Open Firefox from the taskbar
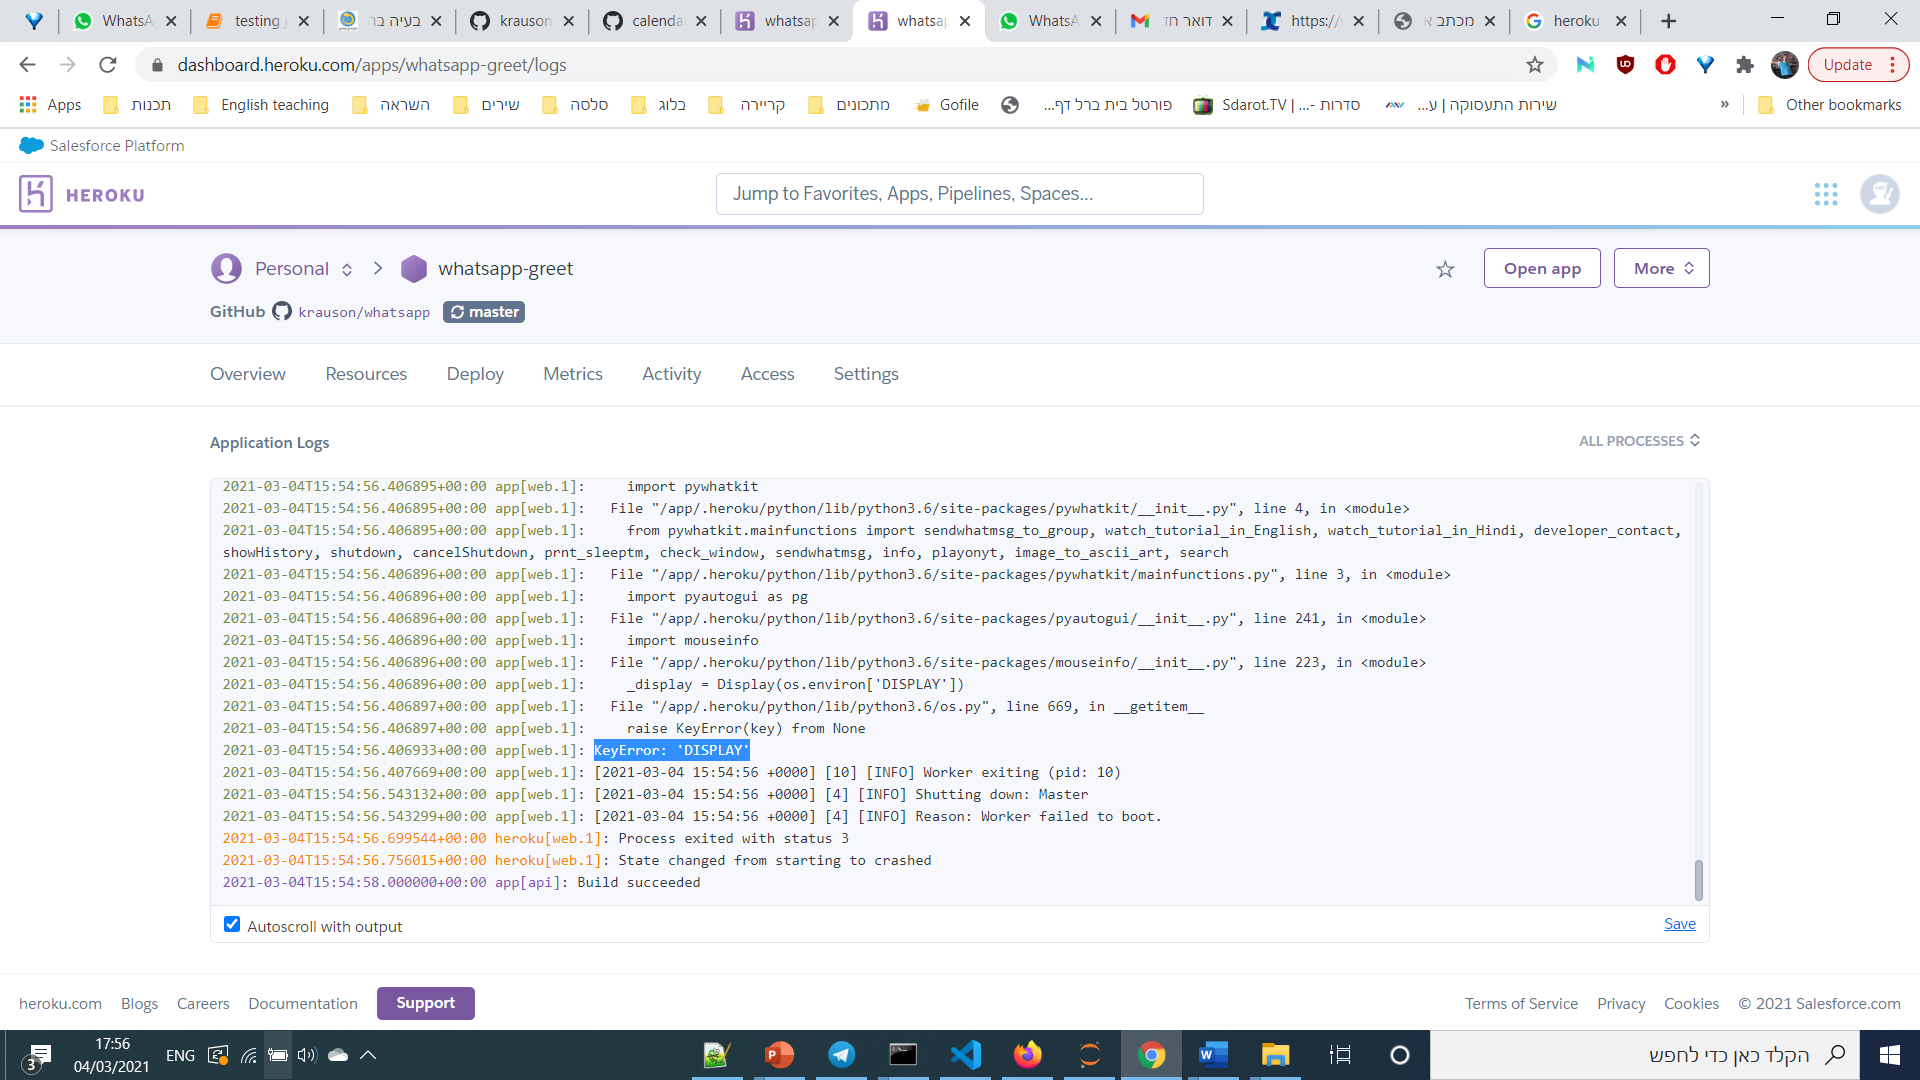The width and height of the screenshot is (1920, 1080). [x=1027, y=1055]
